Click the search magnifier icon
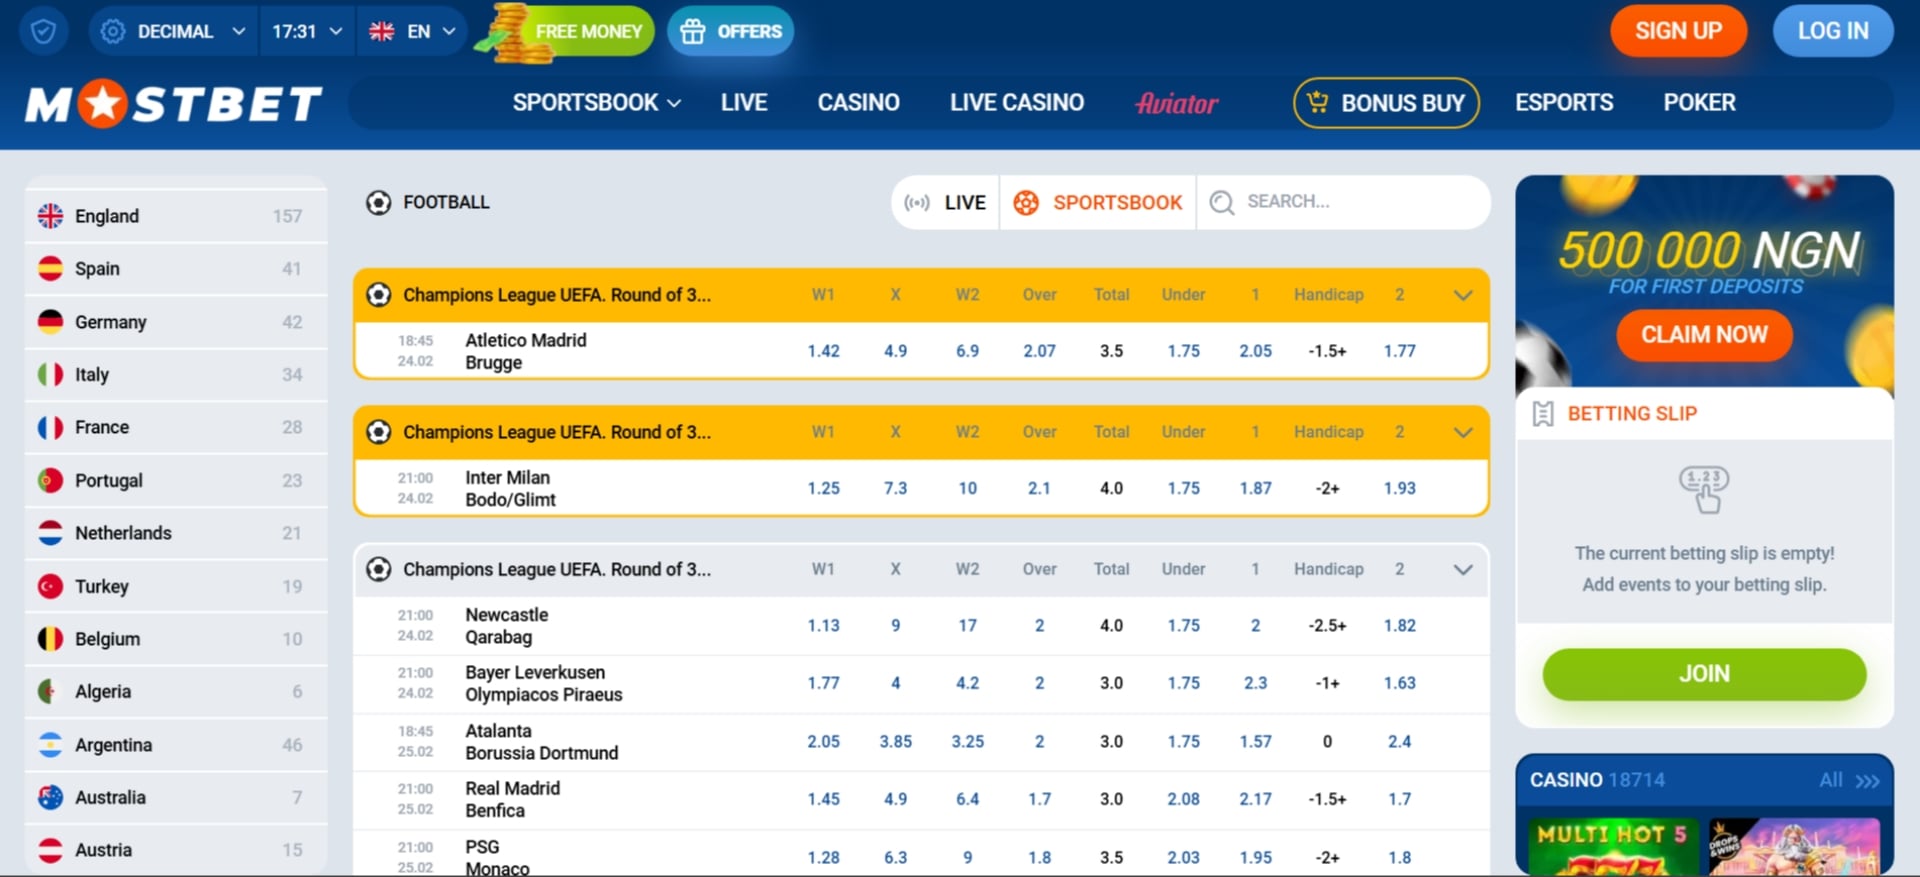 pos(1221,203)
